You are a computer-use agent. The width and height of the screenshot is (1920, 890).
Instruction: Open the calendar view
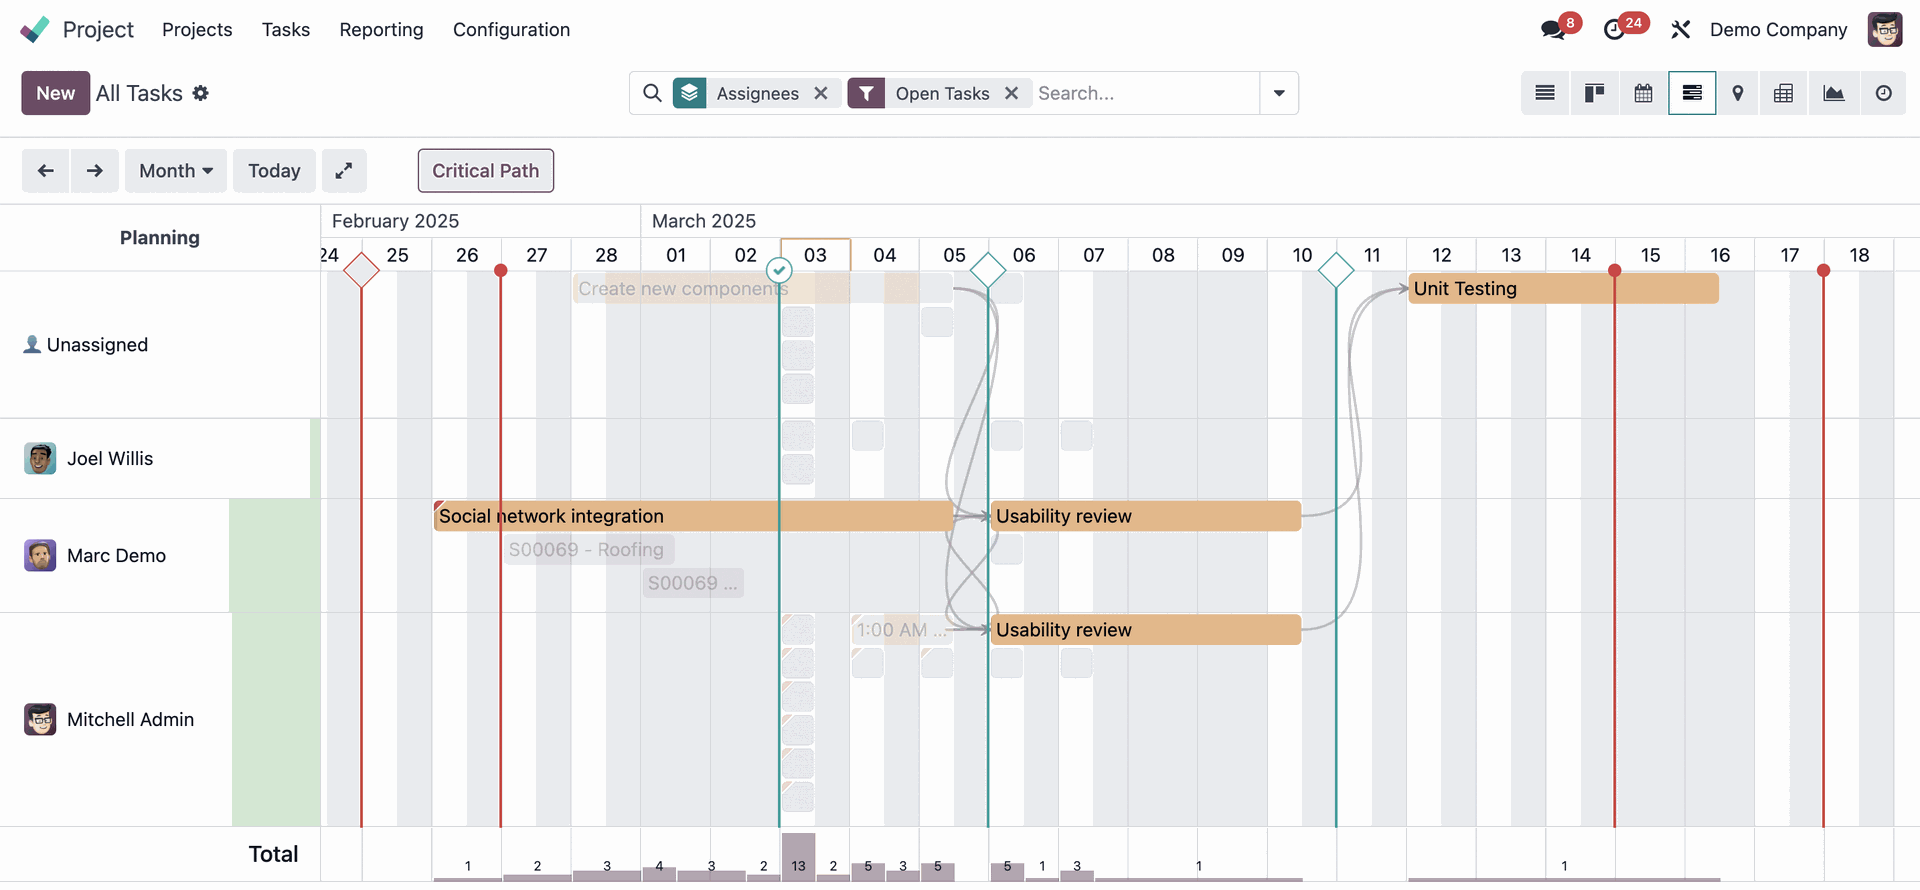click(1643, 93)
